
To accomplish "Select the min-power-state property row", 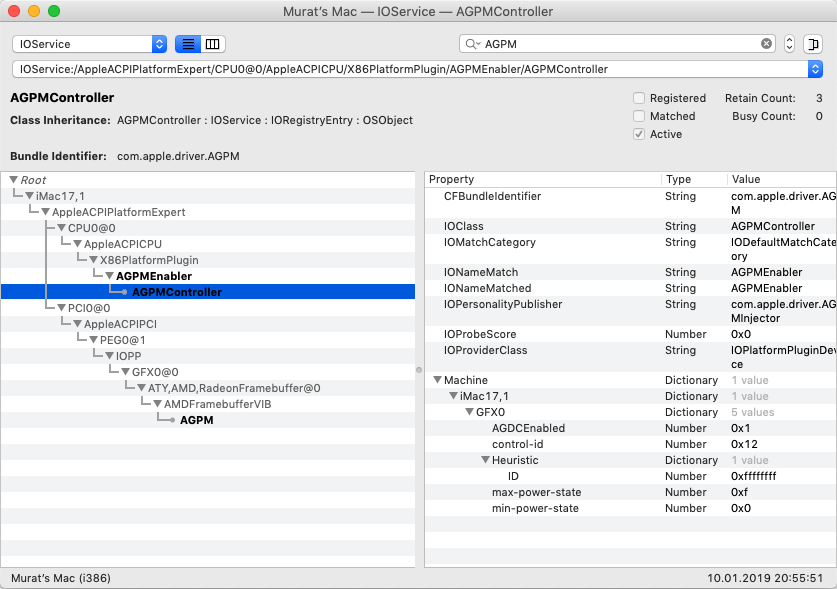I will pos(630,508).
